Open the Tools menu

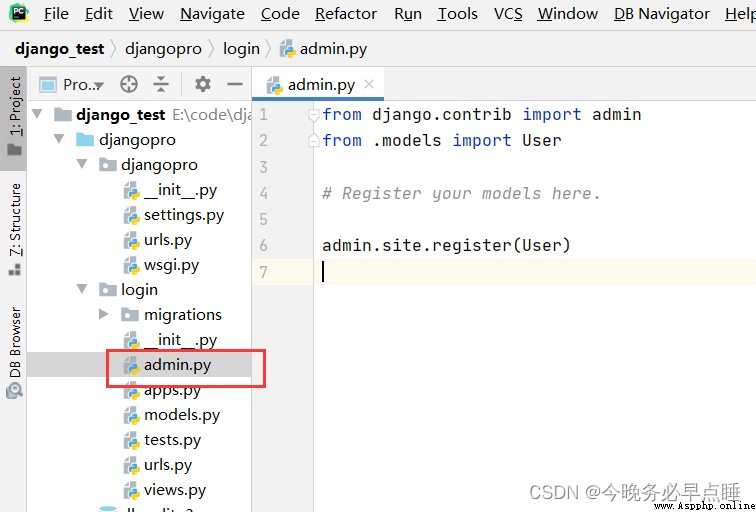(457, 14)
